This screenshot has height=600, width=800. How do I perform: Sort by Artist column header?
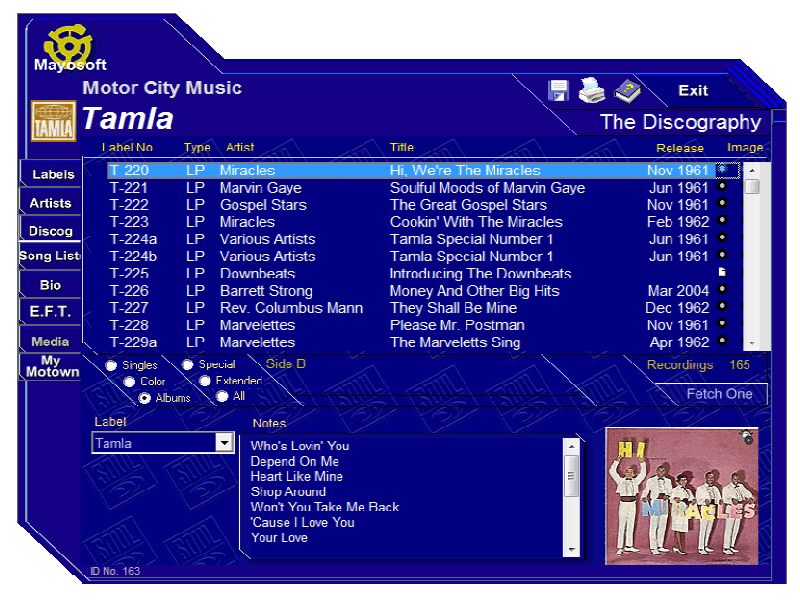point(240,147)
